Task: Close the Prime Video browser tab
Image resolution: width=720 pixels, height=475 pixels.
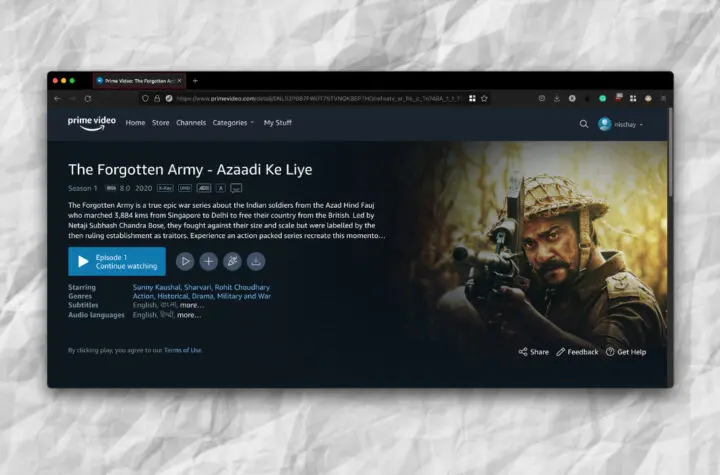Action: pos(180,81)
